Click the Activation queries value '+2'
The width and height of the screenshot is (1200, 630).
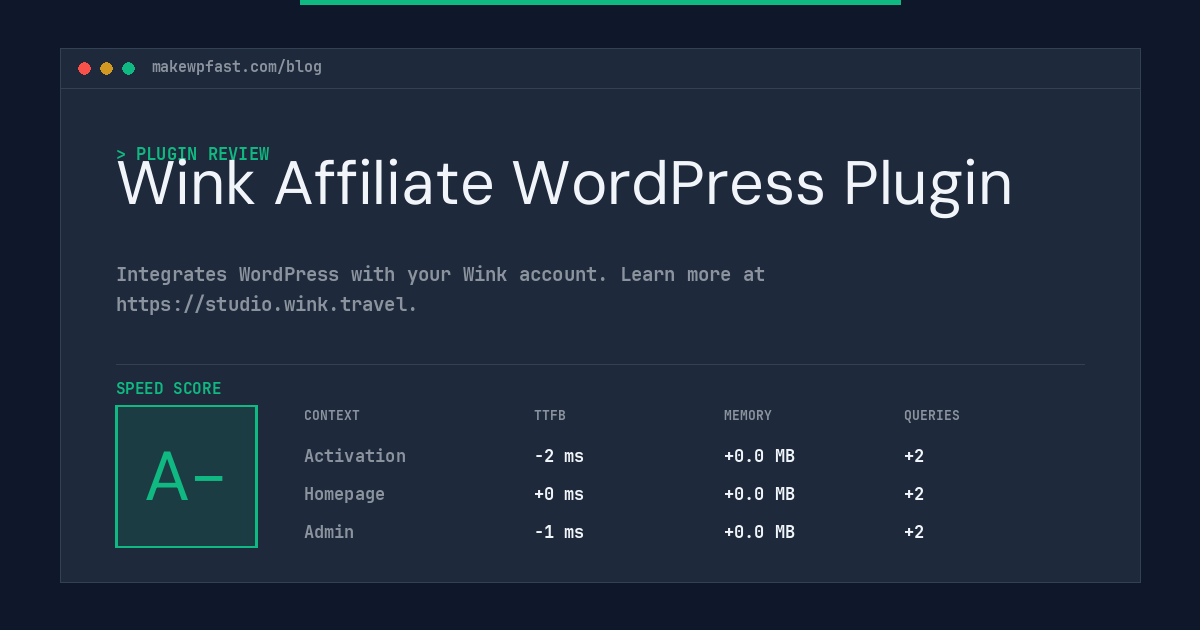pos(914,456)
